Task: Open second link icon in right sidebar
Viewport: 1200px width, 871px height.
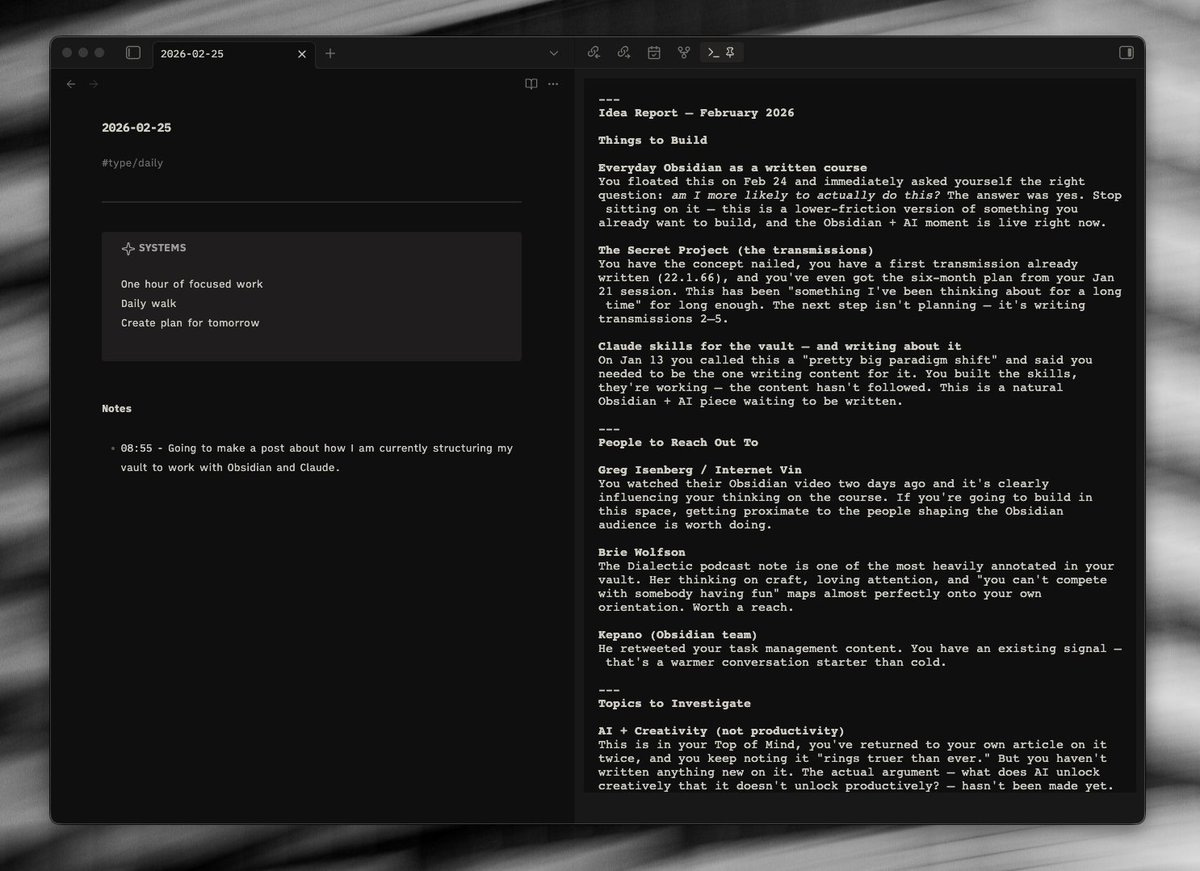Action: (x=624, y=53)
